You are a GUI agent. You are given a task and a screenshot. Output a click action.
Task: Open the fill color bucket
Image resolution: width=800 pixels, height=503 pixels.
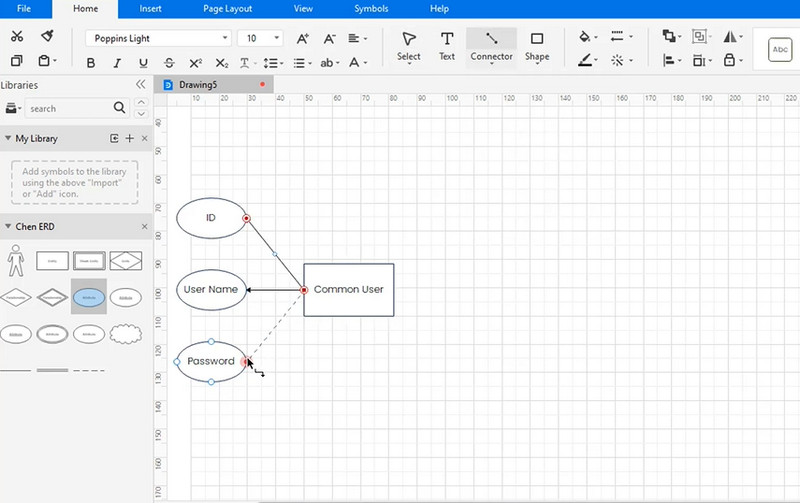pos(585,37)
